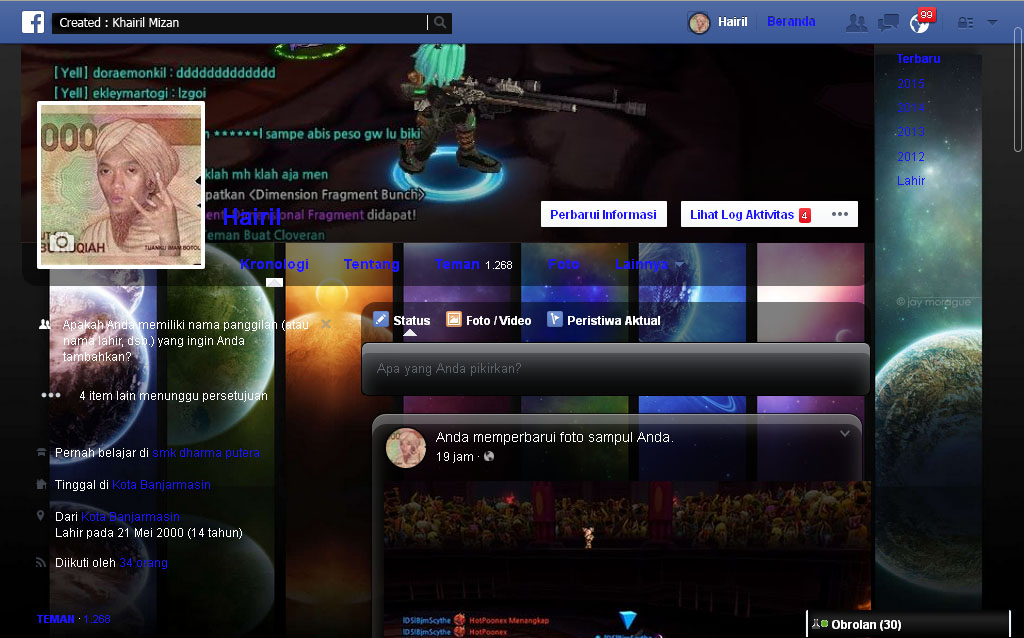Open the updated cover photo image in post

[627, 560]
